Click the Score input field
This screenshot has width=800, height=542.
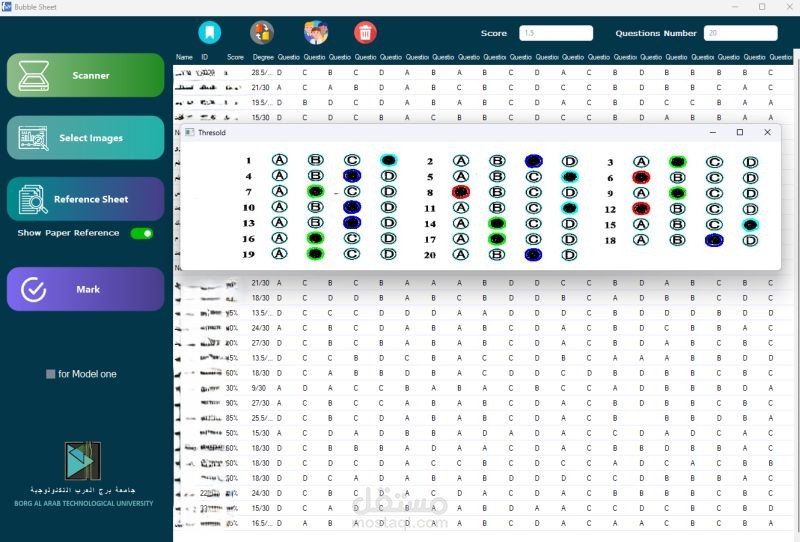click(556, 33)
